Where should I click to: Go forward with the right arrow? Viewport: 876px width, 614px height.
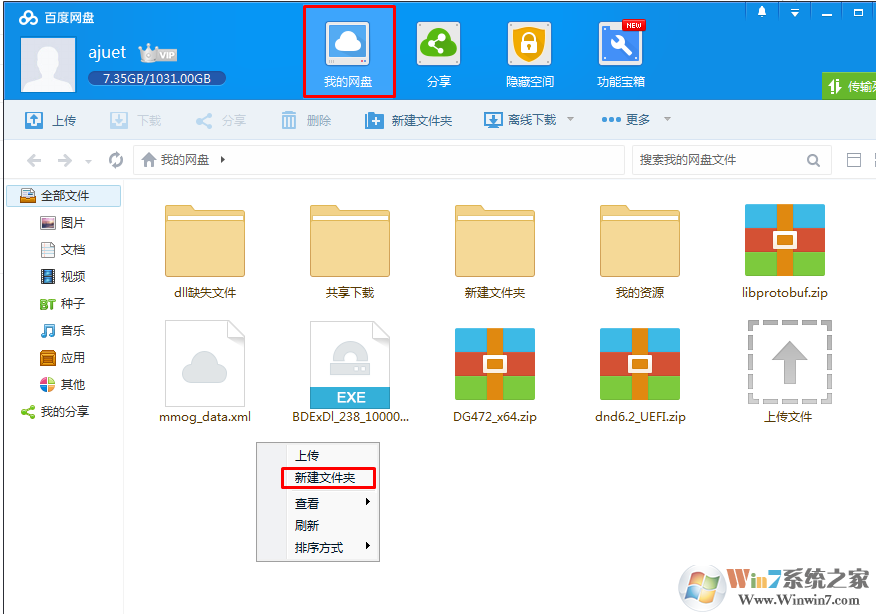click(x=65, y=161)
